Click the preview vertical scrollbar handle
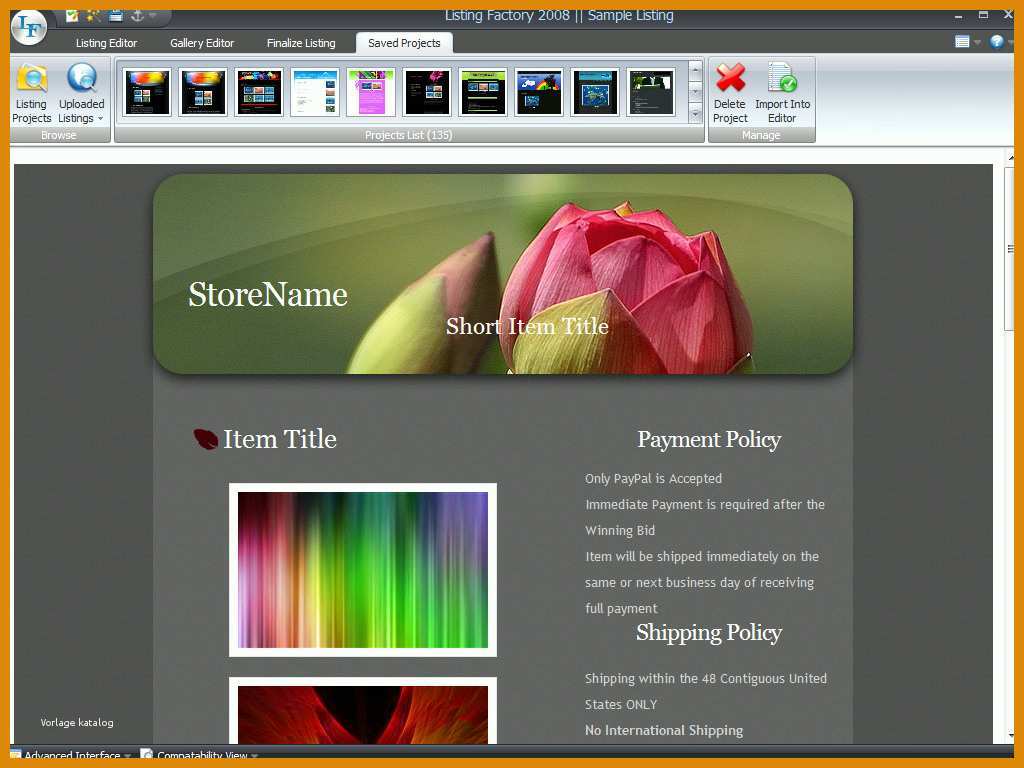Image resolution: width=1024 pixels, height=768 pixels. coord(1010,249)
